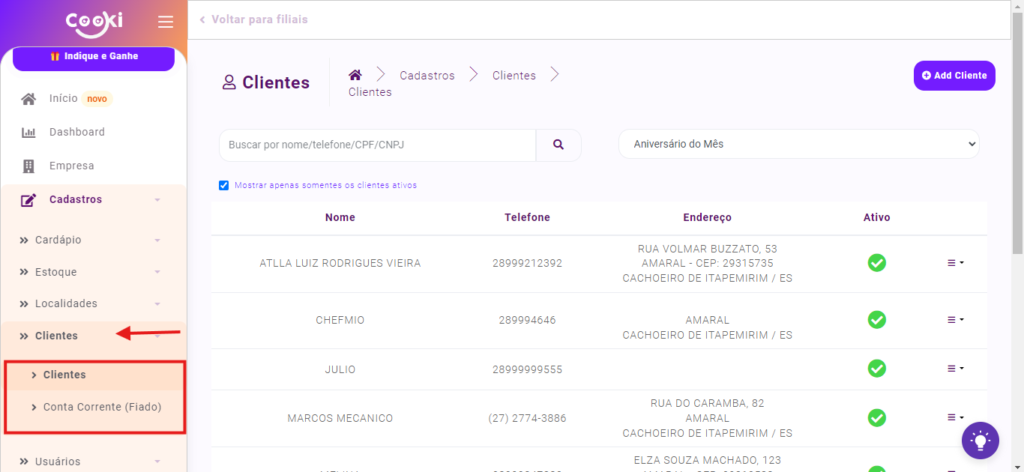Toggle active status for ATLLA LUIZ RODRIGUES VIEIRA
Image resolution: width=1024 pixels, height=472 pixels.
point(876,263)
